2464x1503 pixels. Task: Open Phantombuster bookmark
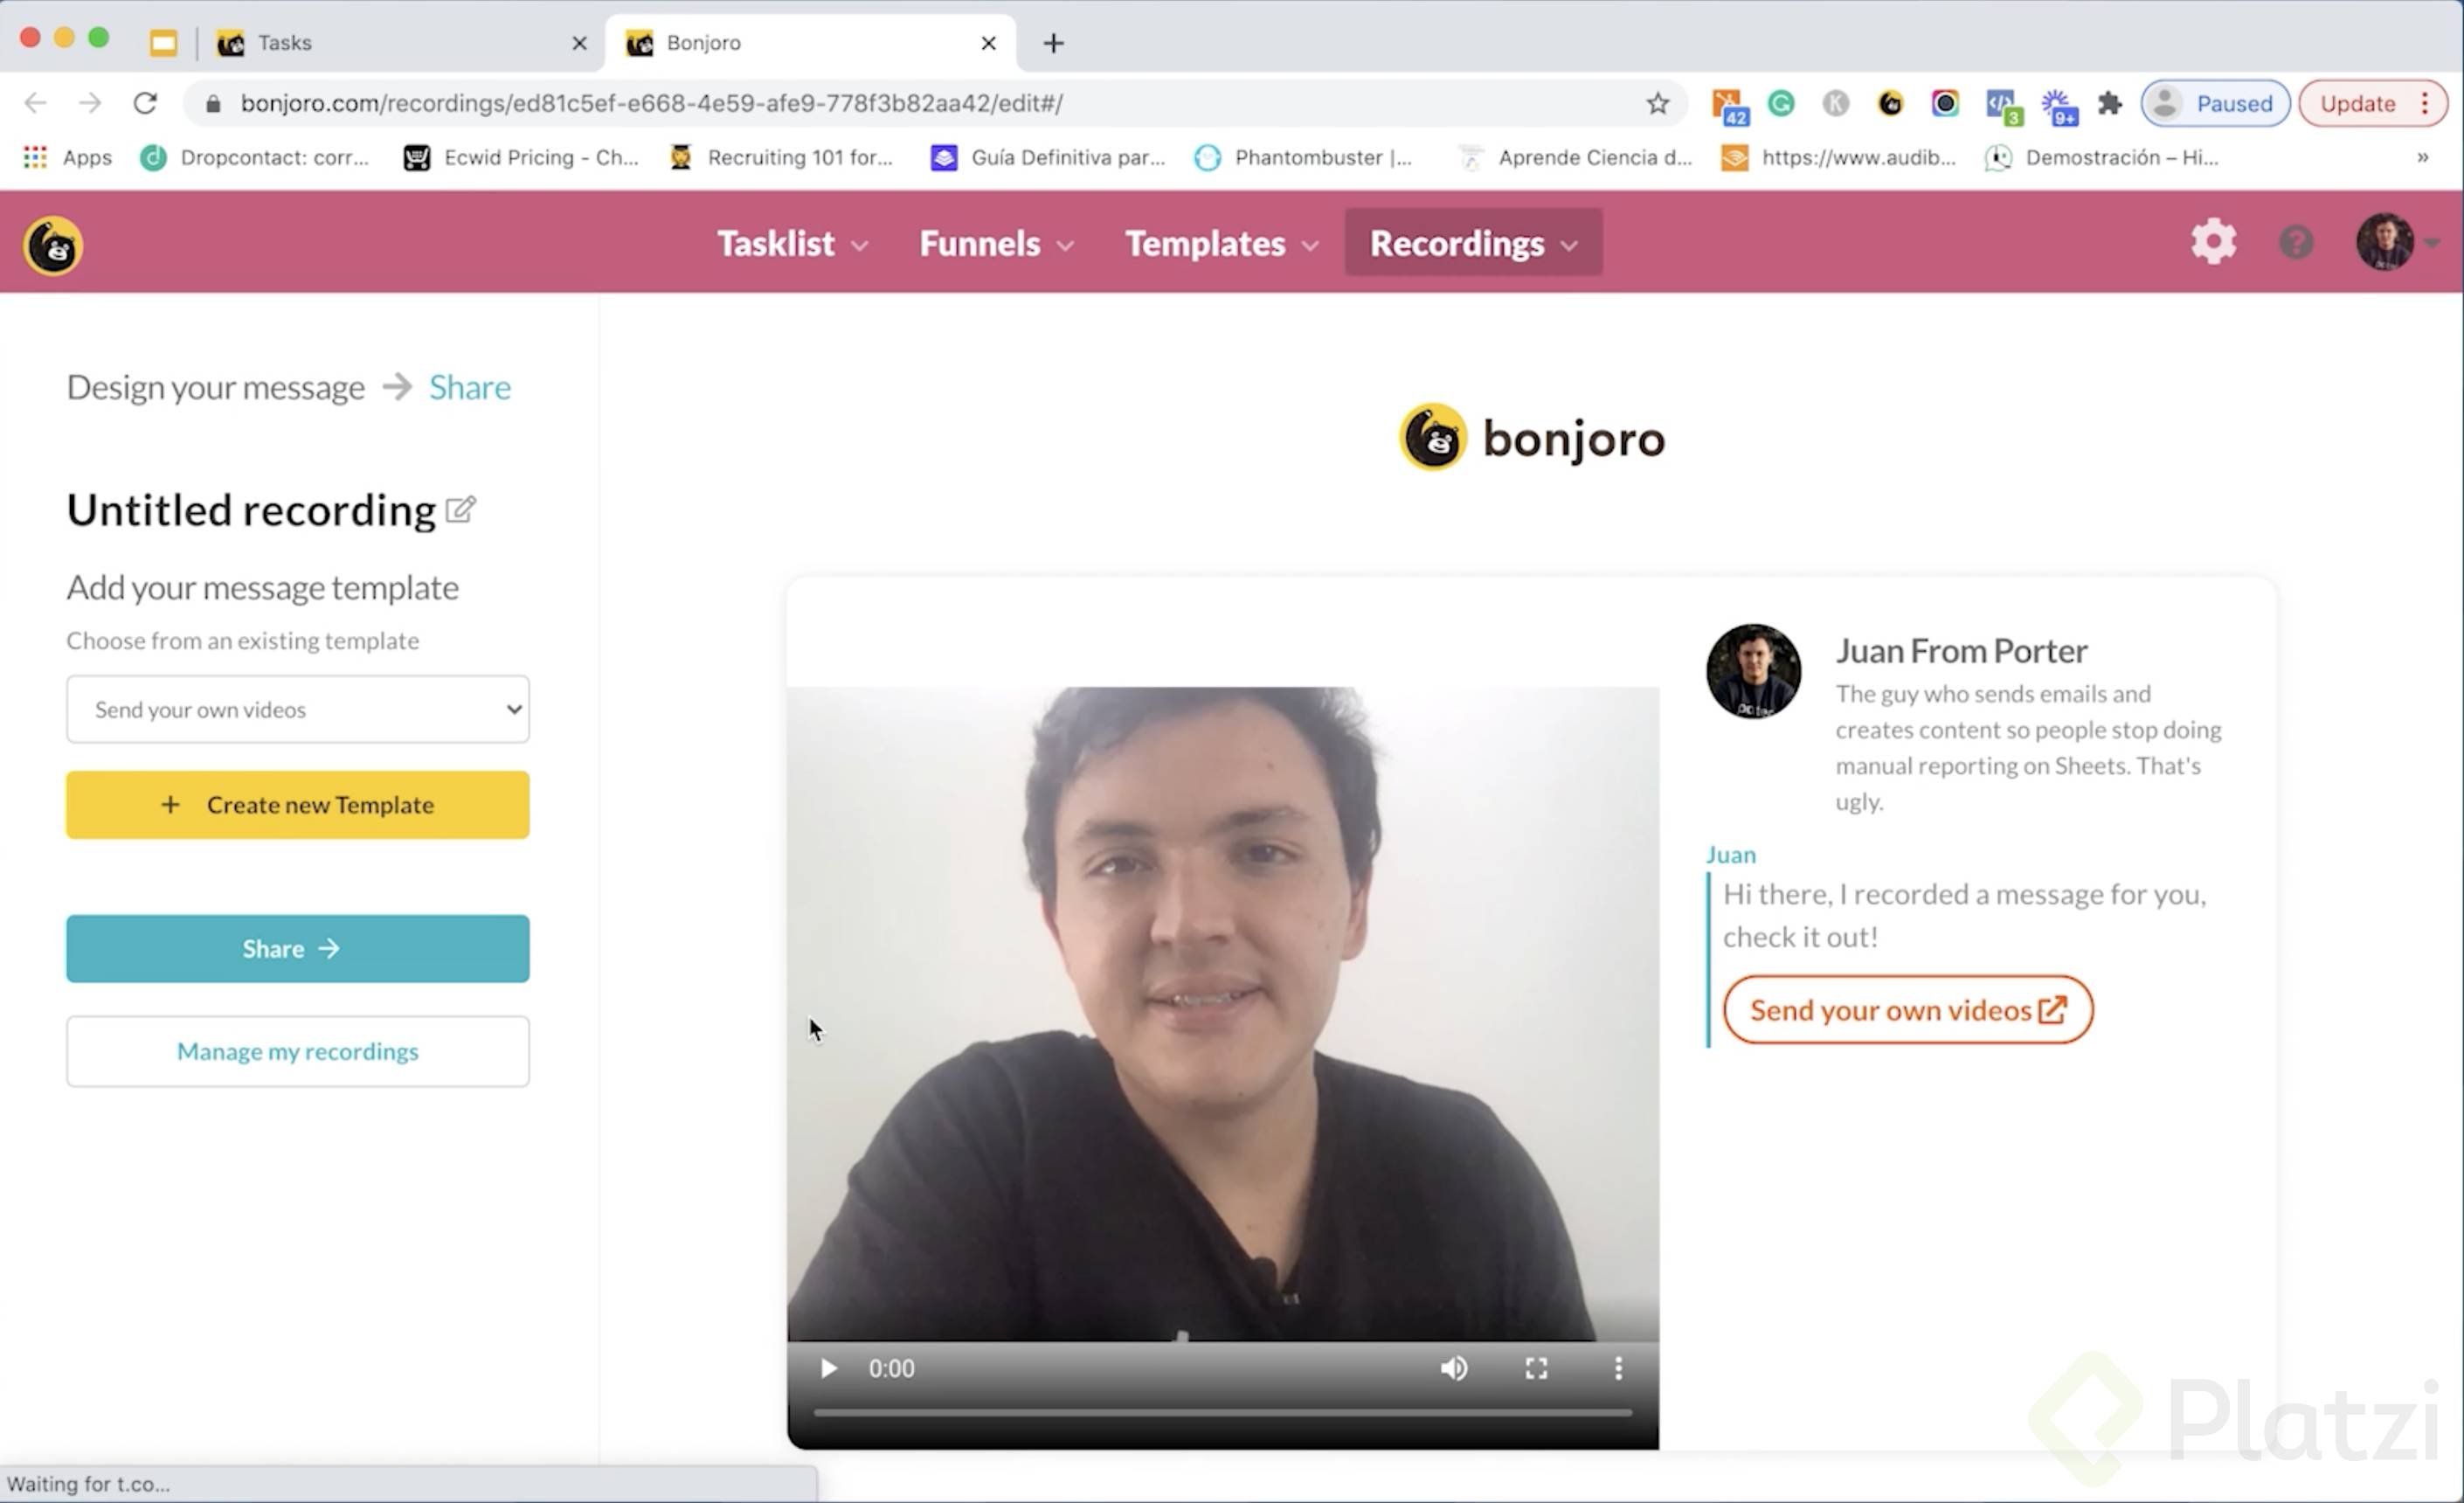1303,157
